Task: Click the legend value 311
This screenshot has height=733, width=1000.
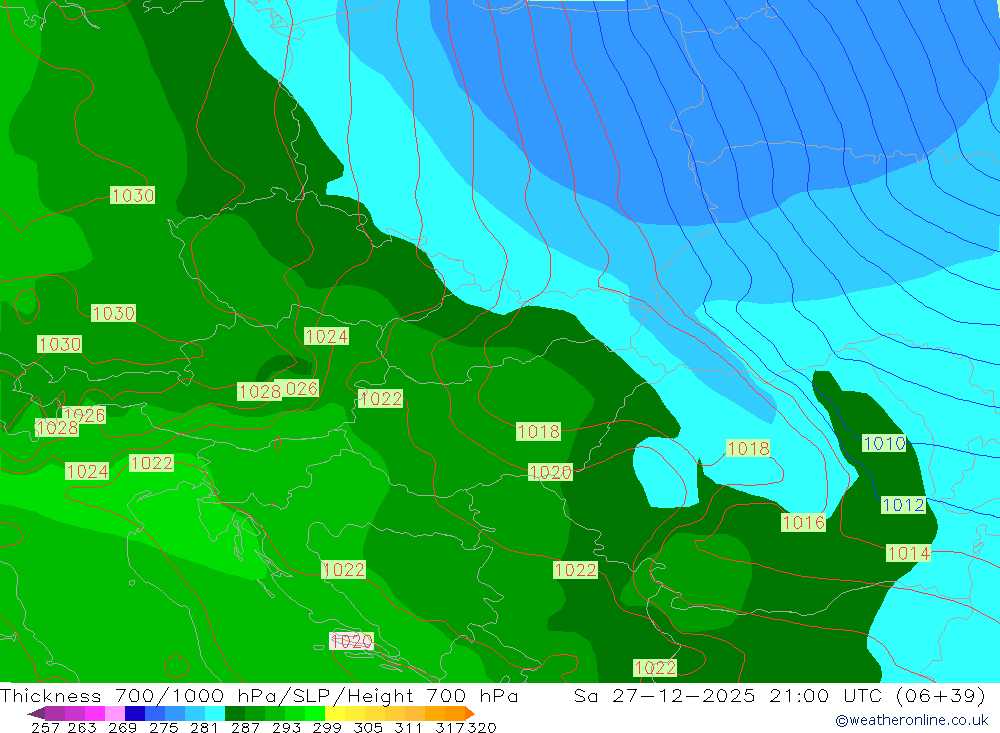Action: coord(408,727)
